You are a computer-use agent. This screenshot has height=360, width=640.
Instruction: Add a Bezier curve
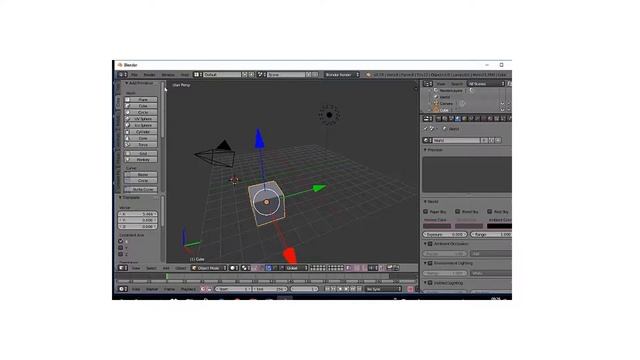tap(141, 174)
